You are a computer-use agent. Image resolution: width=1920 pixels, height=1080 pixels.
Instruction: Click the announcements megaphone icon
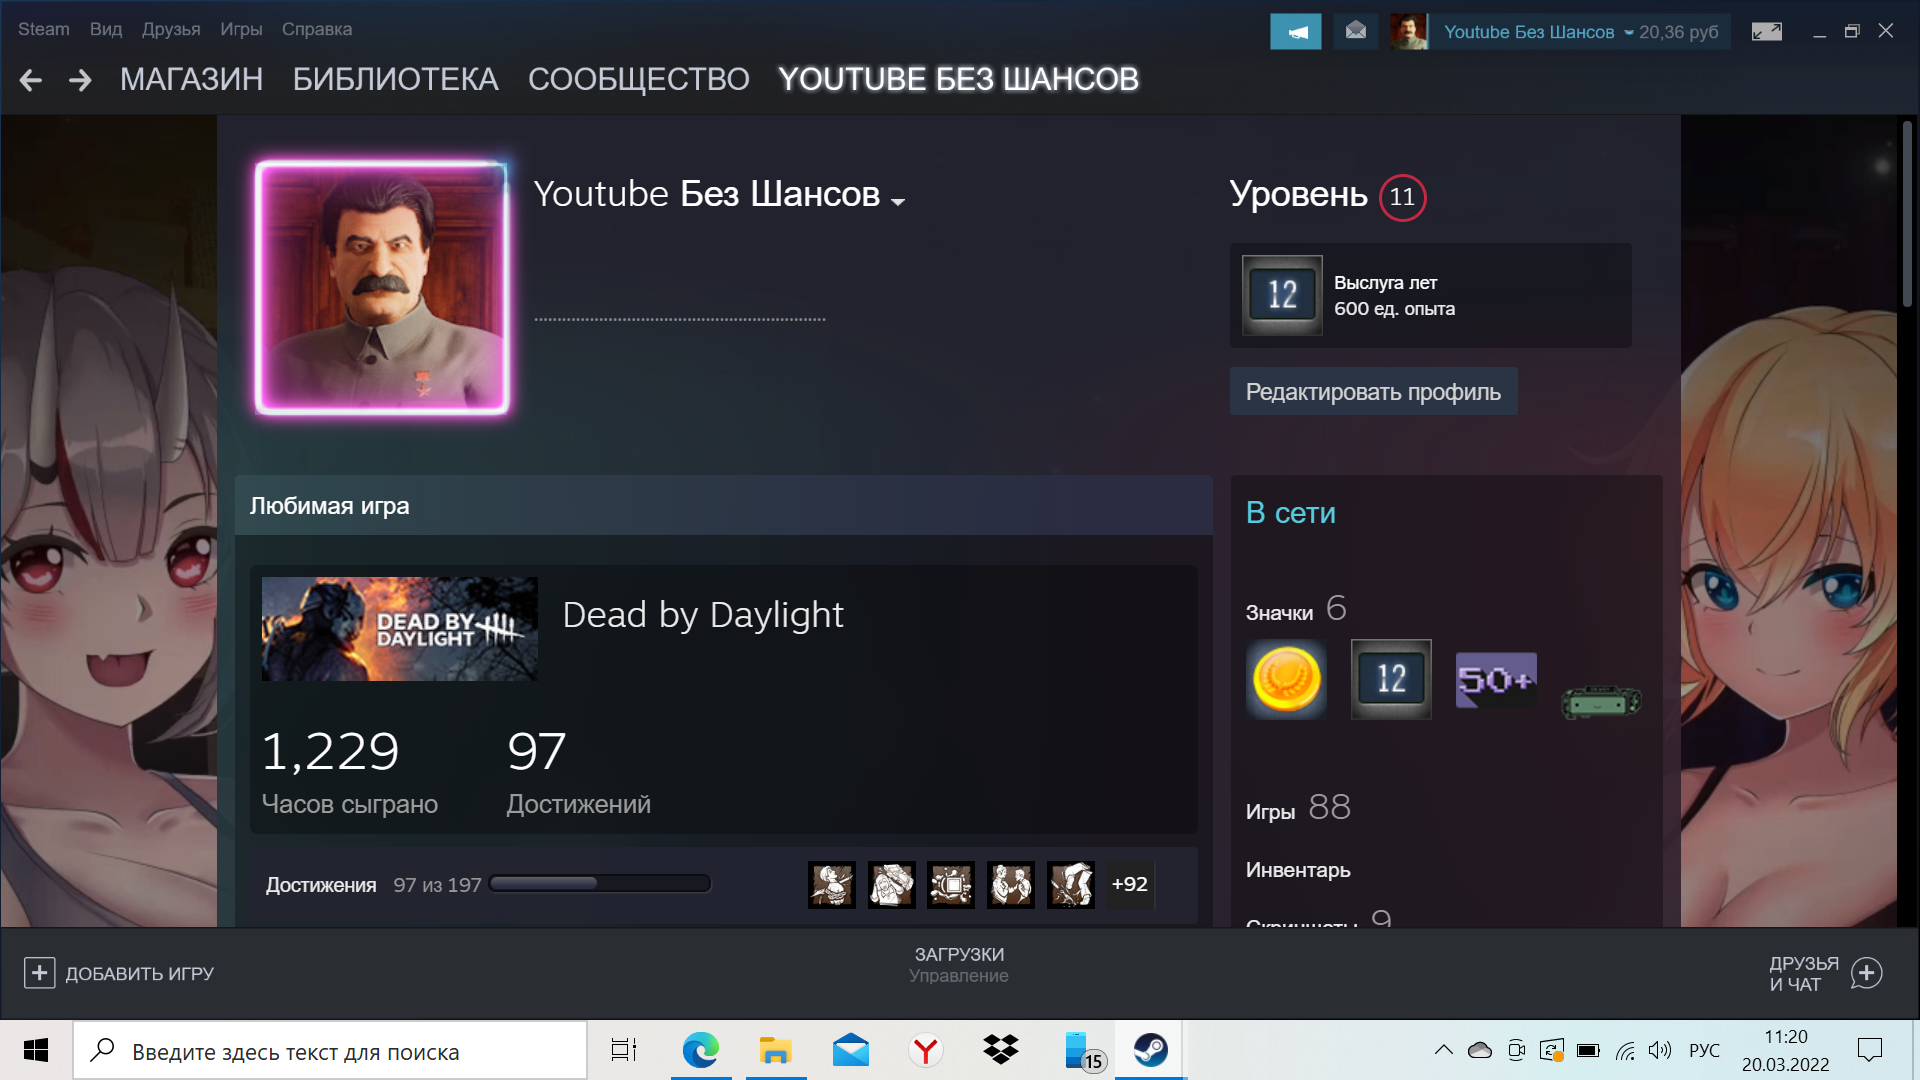1295,32
